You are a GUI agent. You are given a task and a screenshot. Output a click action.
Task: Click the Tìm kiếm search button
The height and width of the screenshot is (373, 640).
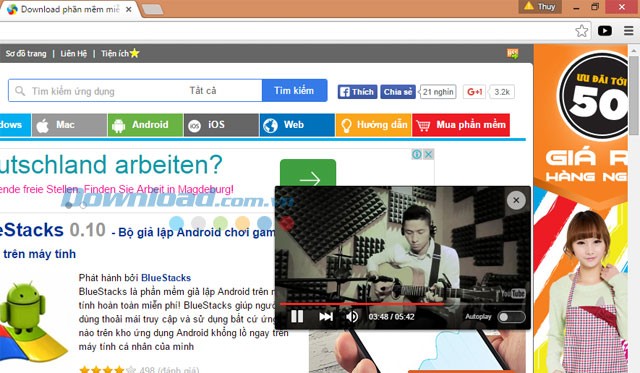pos(294,91)
